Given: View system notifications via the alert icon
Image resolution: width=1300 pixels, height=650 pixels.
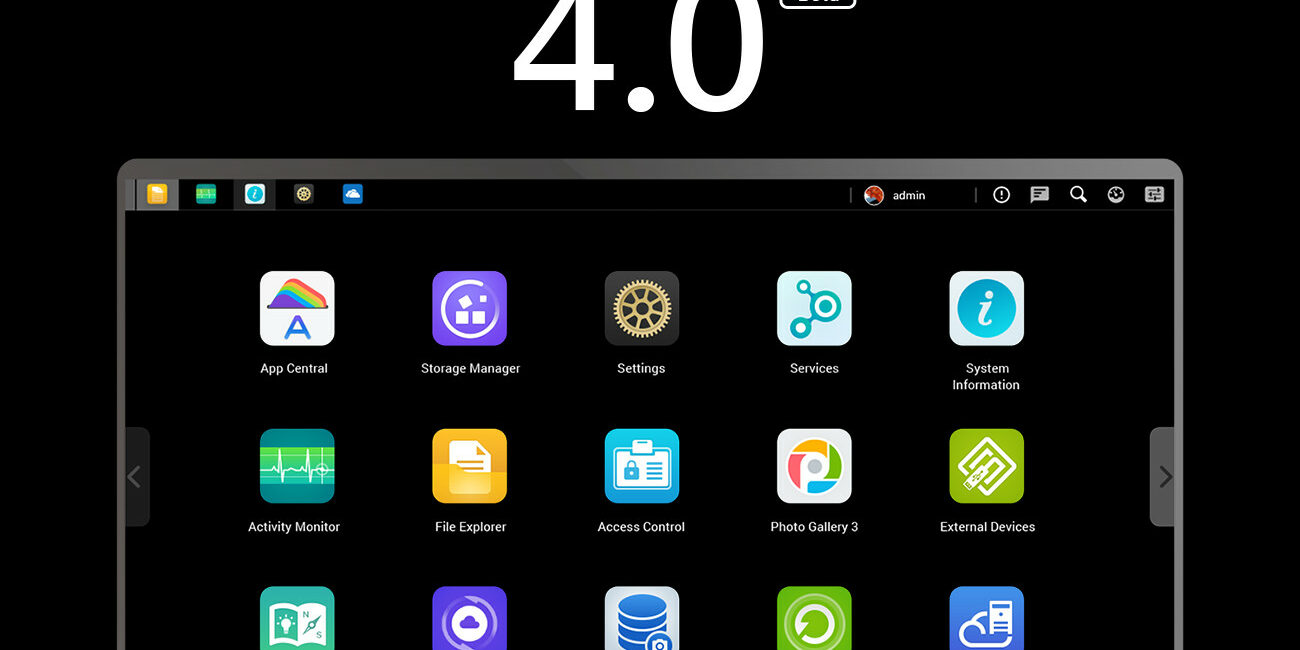Looking at the screenshot, I should (1001, 194).
